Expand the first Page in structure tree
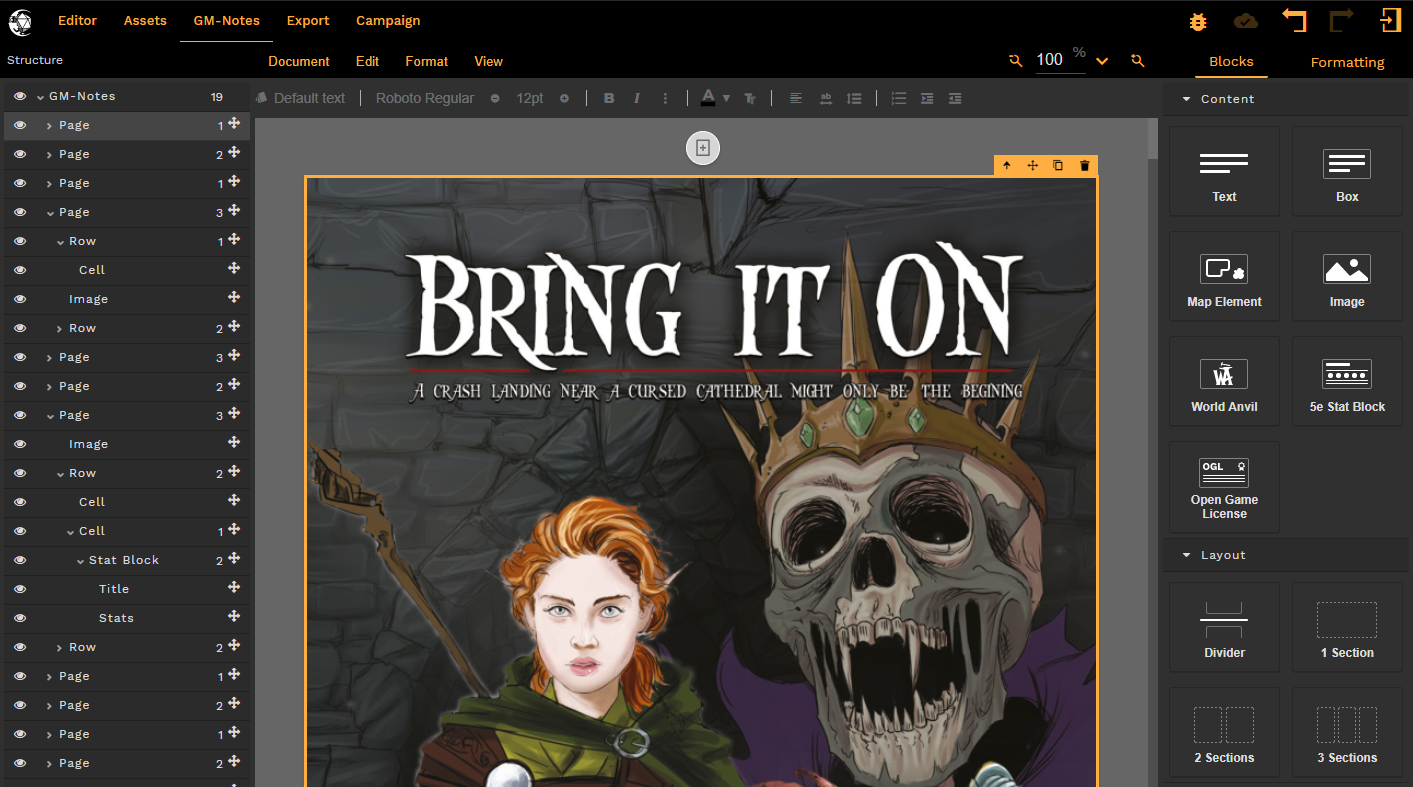Screen dimensions: 1413x787 pos(50,126)
